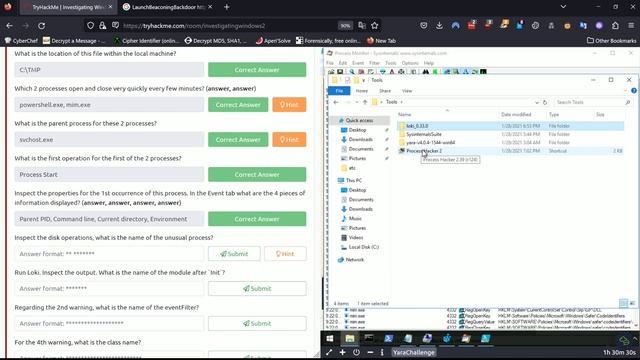Click Process Monitor magnifier capture icon
The width and height of the screenshot is (640, 360).
click(351, 72)
